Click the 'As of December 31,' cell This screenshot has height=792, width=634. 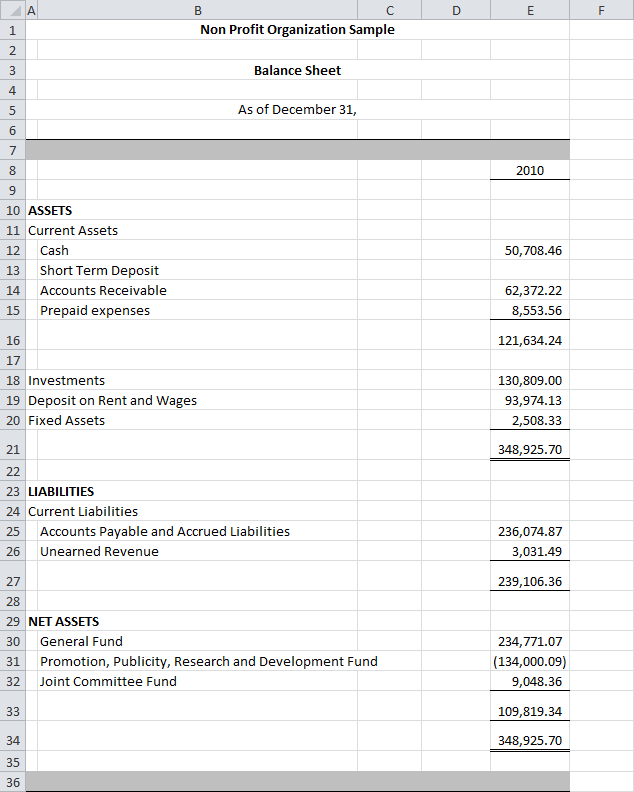tap(298, 110)
